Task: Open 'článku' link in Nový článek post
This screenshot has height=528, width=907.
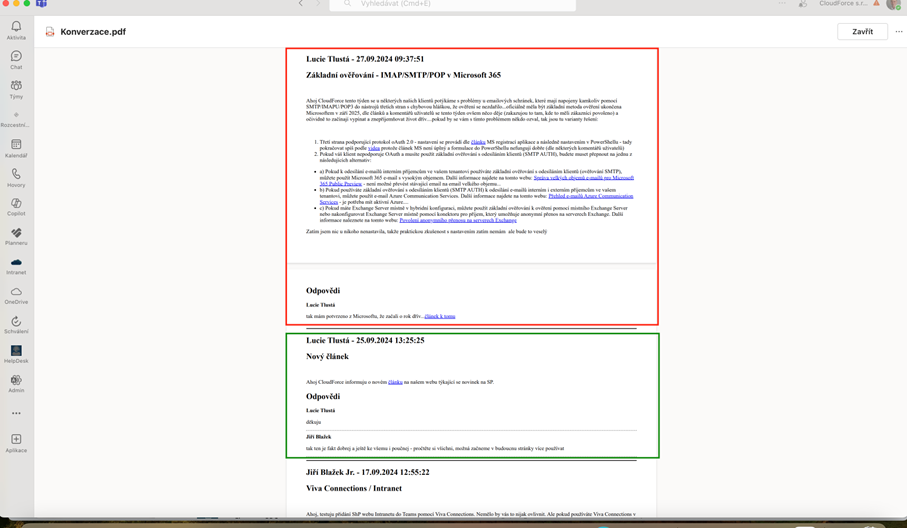Action: (x=395, y=382)
